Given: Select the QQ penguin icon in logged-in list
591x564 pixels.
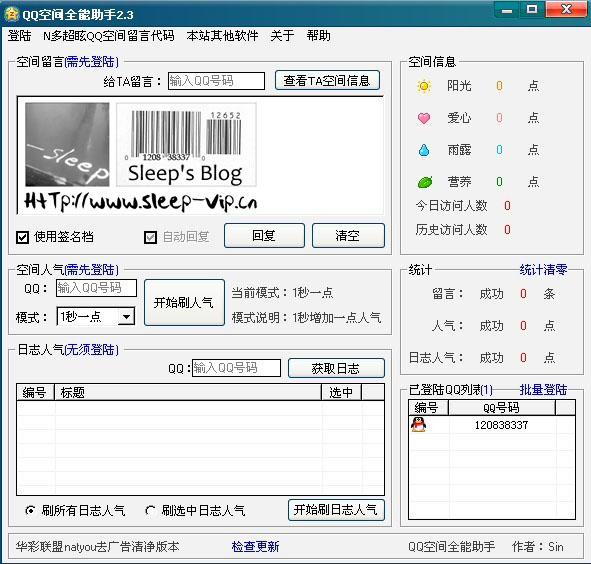Looking at the screenshot, I should click(418, 425).
